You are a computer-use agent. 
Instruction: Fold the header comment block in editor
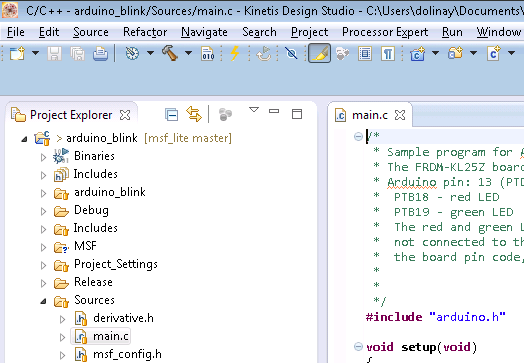tap(358, 136)
